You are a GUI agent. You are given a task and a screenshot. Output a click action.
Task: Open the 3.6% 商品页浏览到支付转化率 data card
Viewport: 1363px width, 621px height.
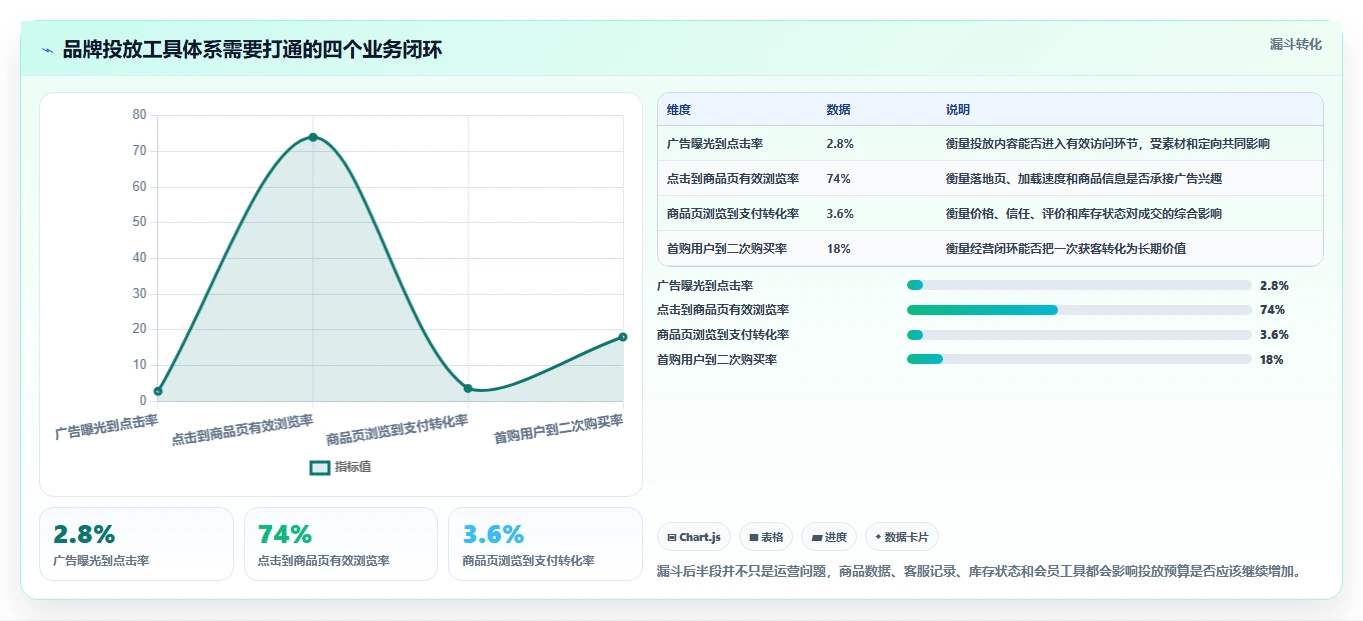(x=545, y=544)
